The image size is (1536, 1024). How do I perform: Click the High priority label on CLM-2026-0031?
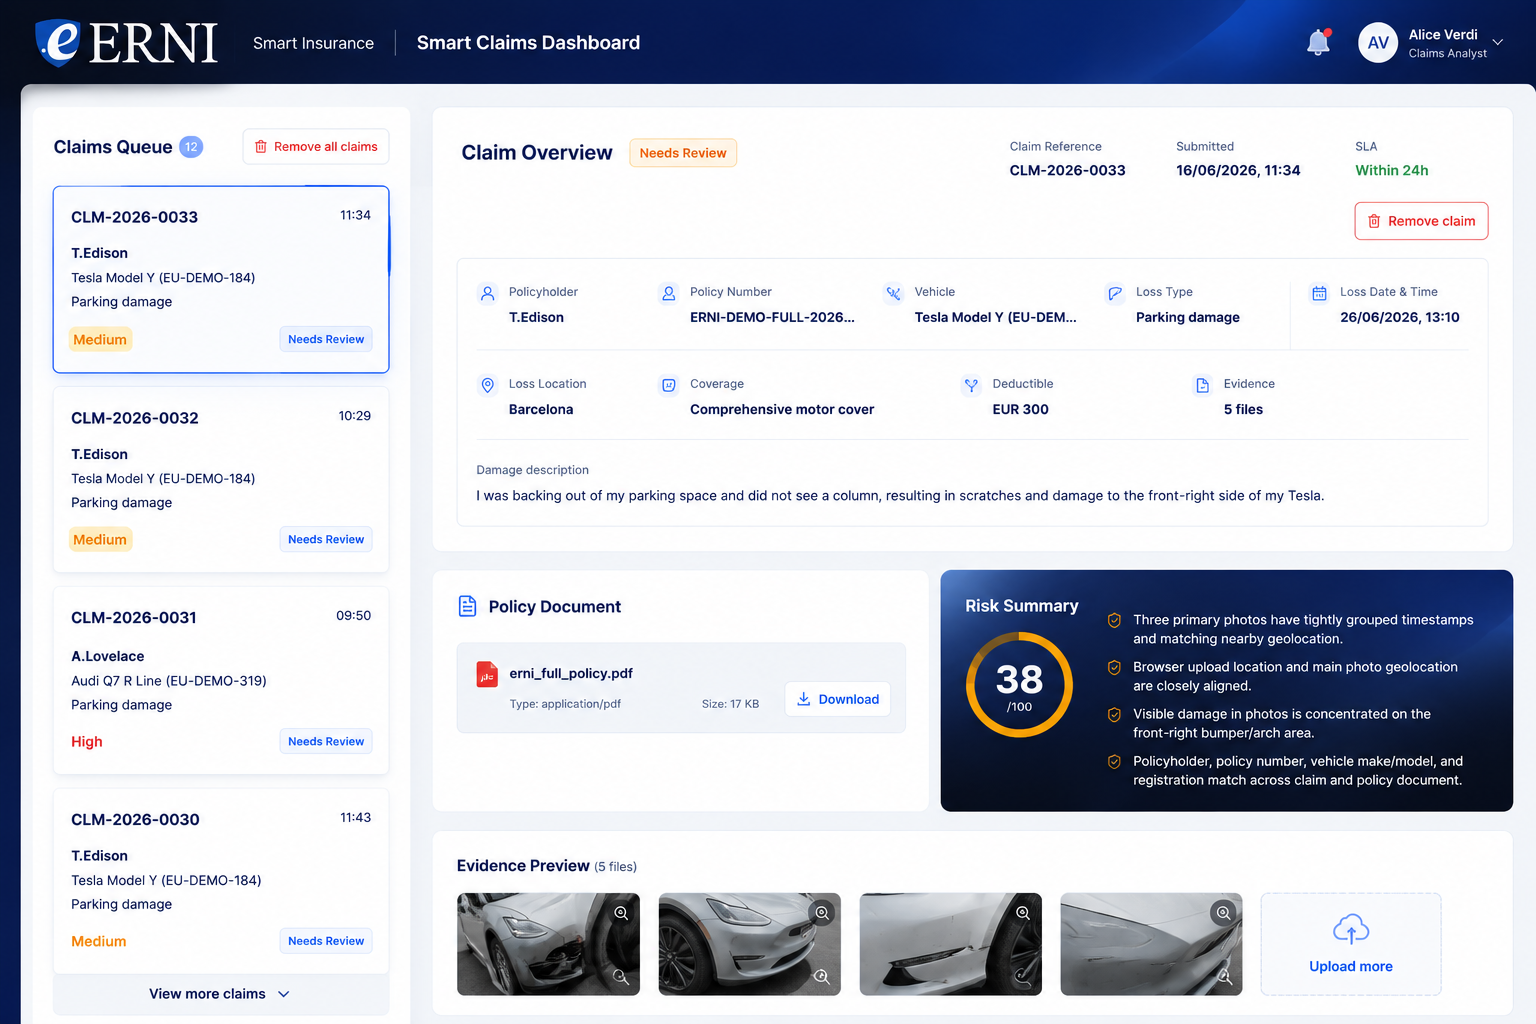pyautogui.click(x=87, y=742)
